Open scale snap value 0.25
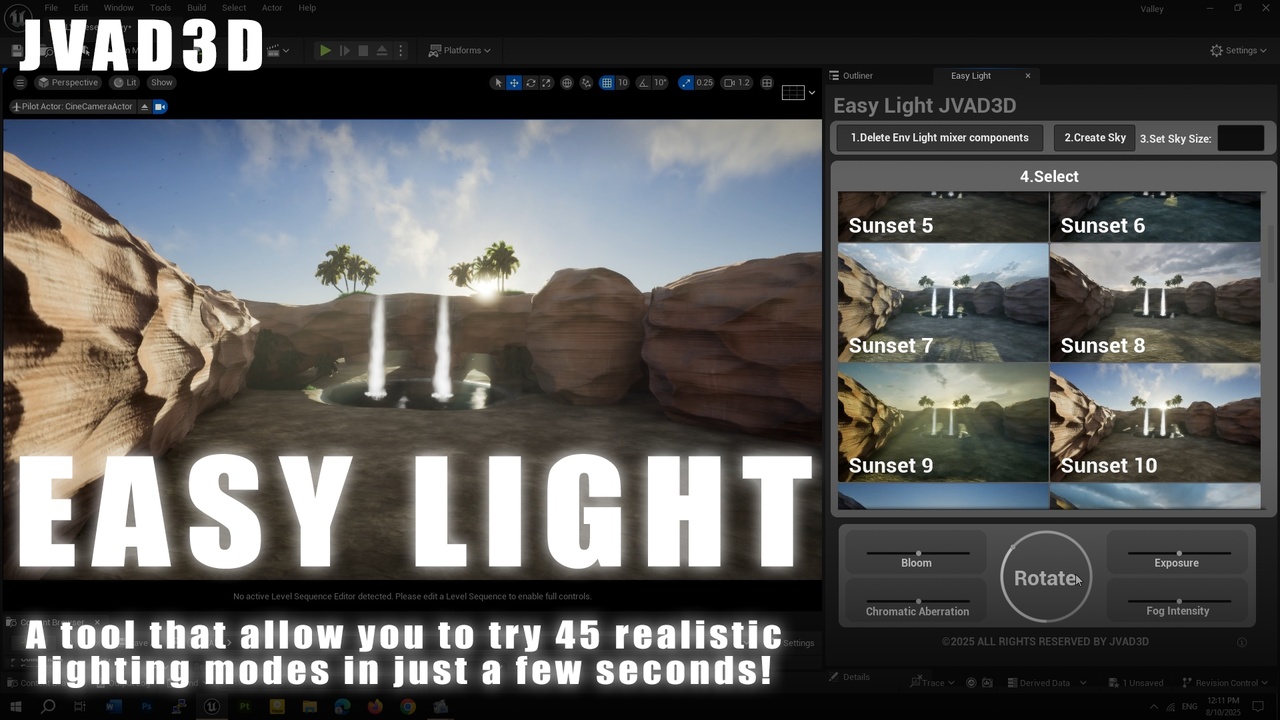 tap(704, 83)
